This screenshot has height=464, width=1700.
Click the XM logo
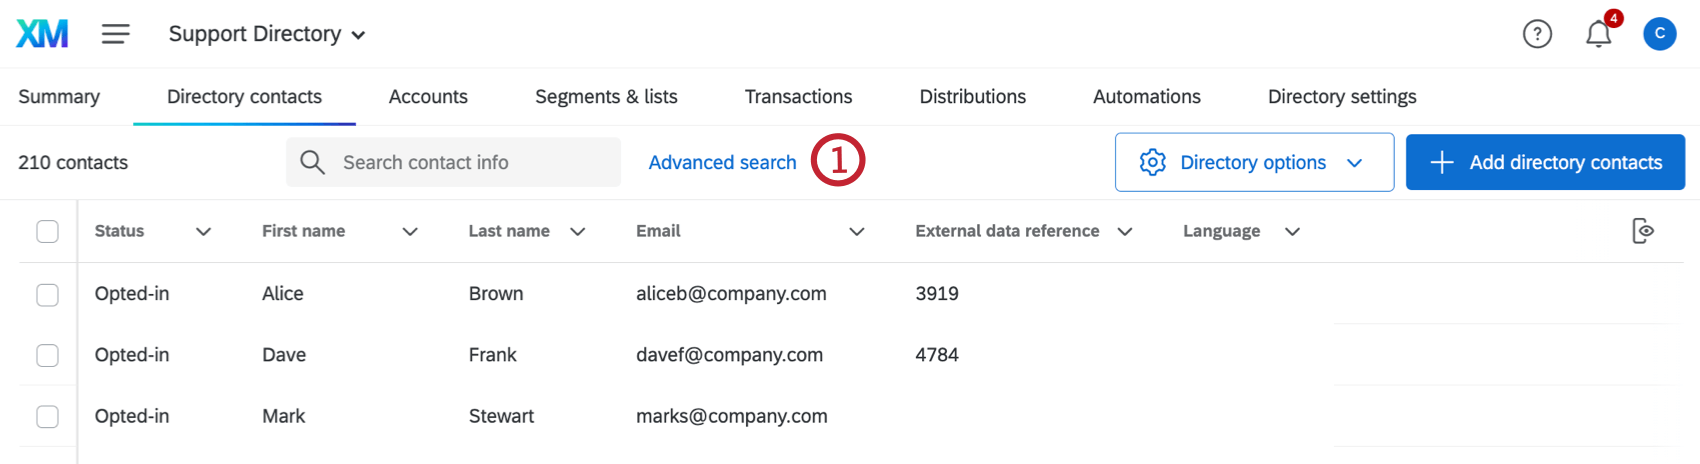coord(42,34)
